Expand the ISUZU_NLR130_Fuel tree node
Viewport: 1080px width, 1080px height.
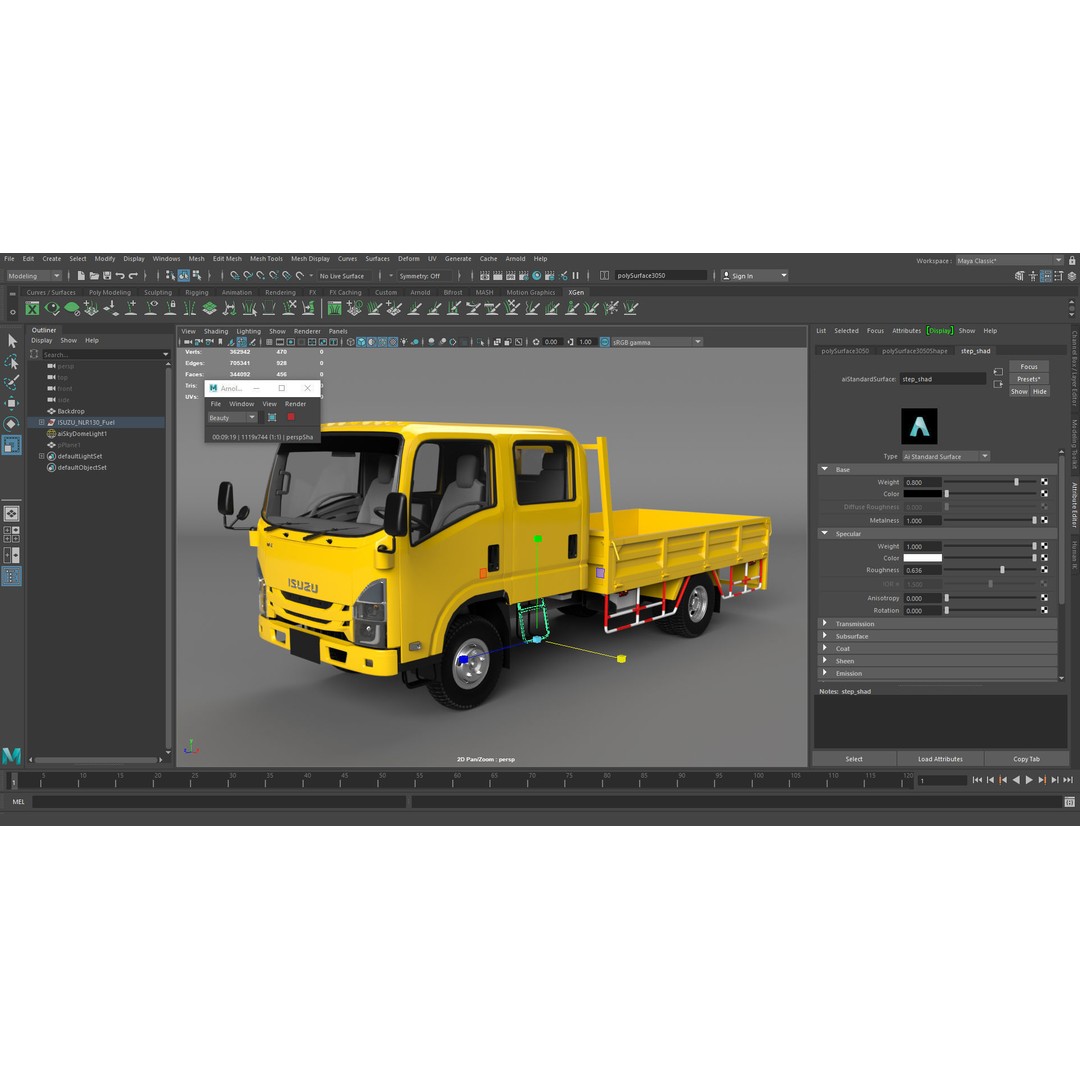(41, 422)
